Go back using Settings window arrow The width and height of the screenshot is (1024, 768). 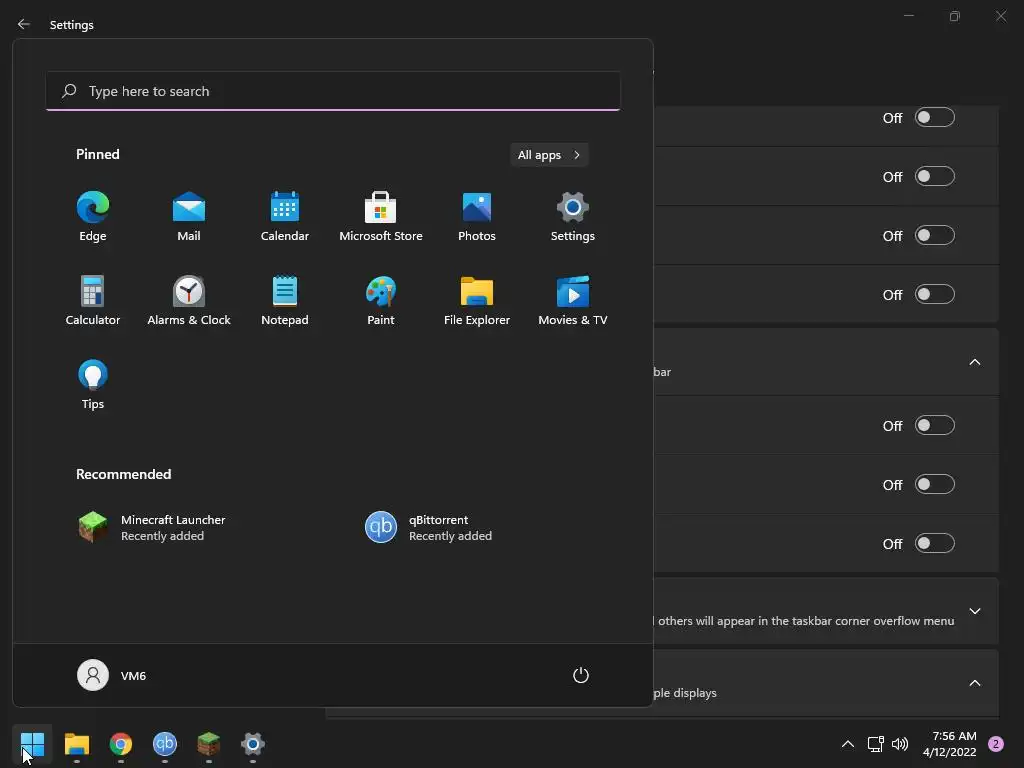coord(24,24)
